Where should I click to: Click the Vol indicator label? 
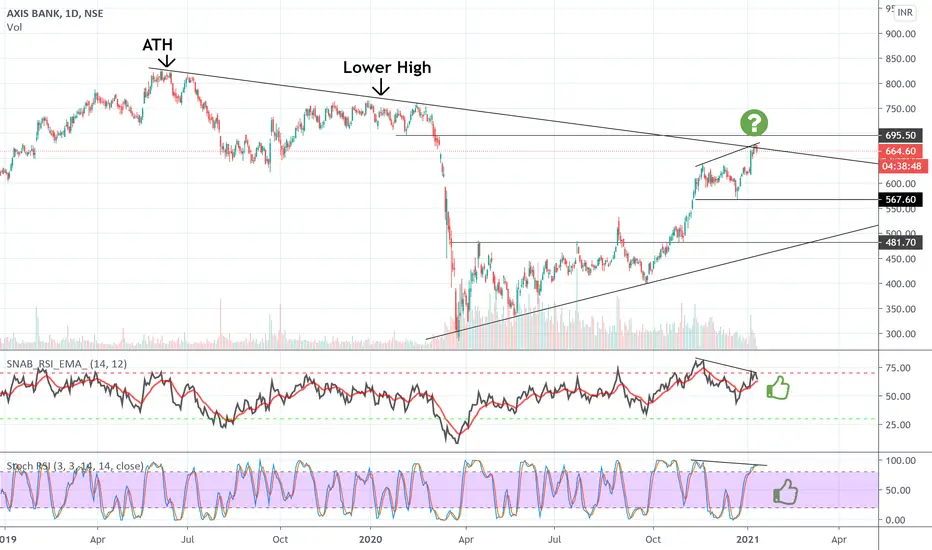(14, 27)
